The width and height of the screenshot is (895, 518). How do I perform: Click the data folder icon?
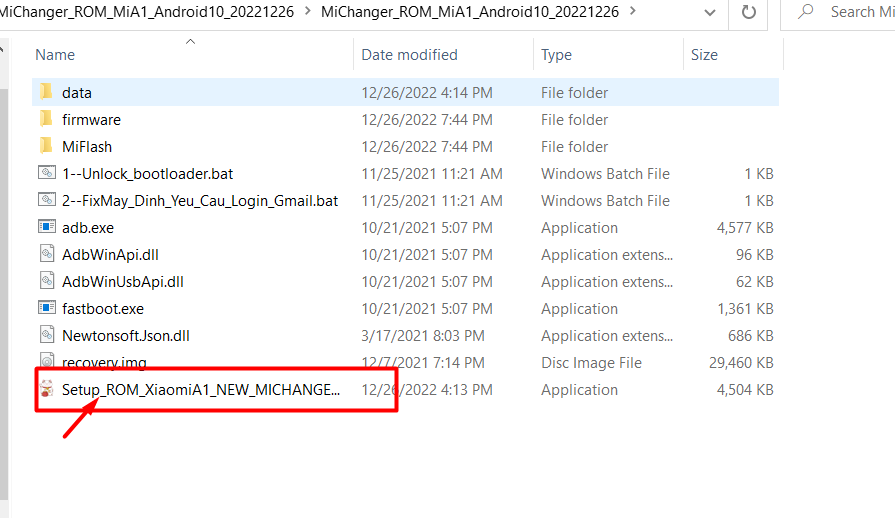tap(46, 92)
